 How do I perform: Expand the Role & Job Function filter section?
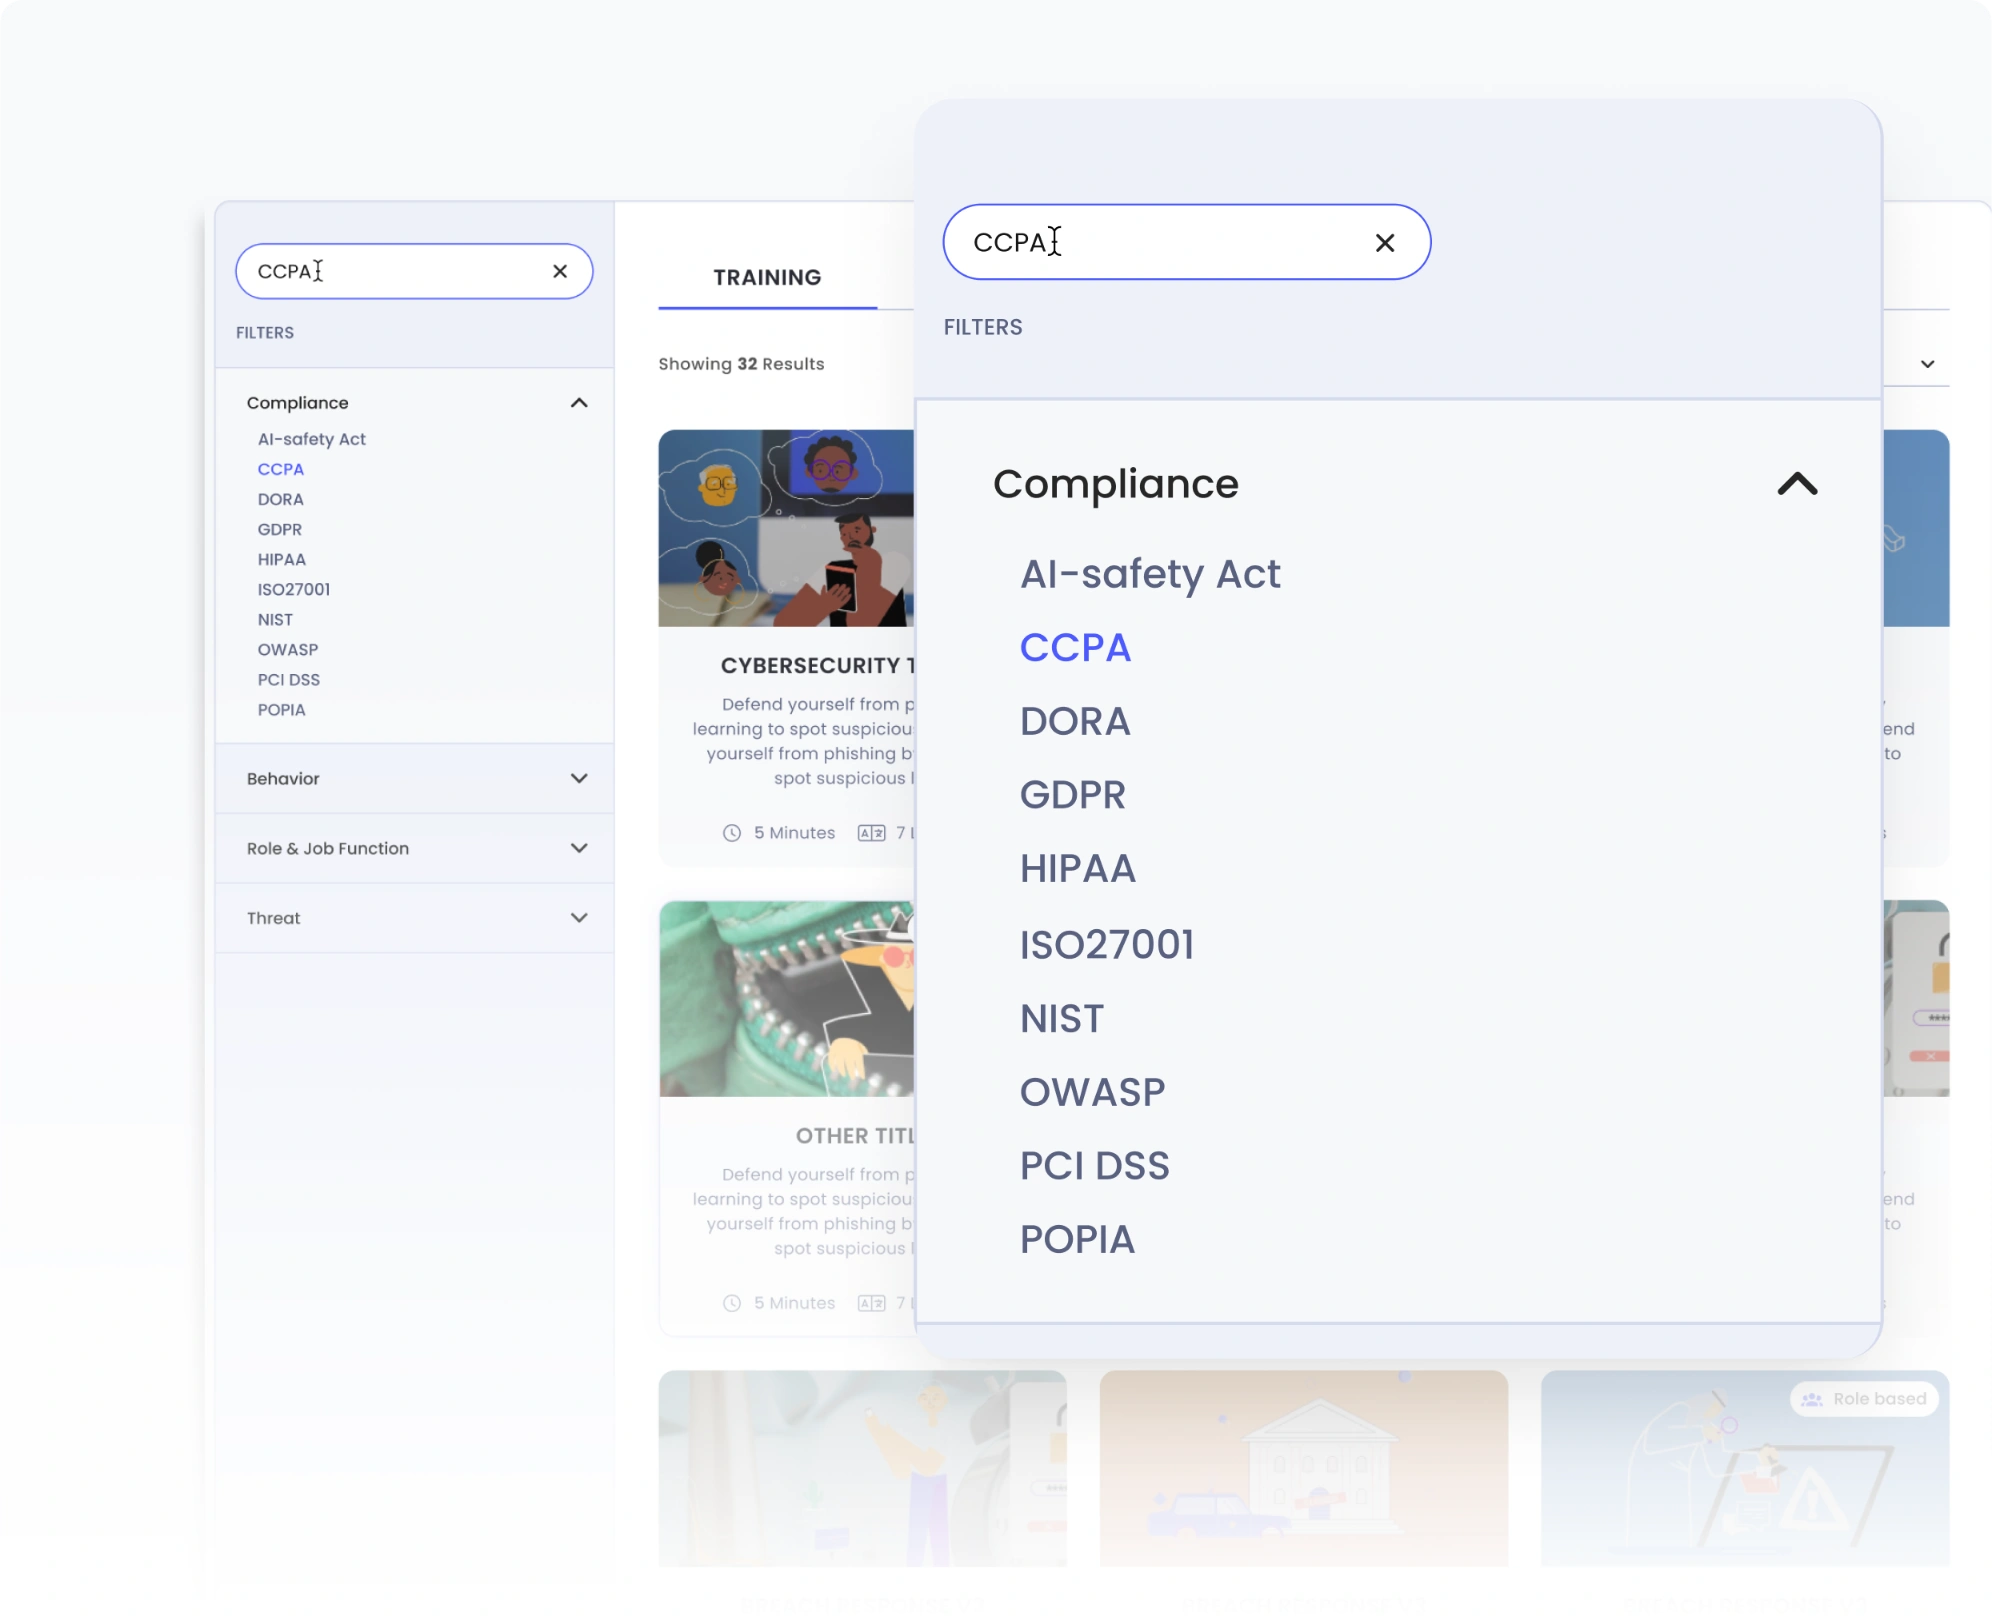click(579, 848)
